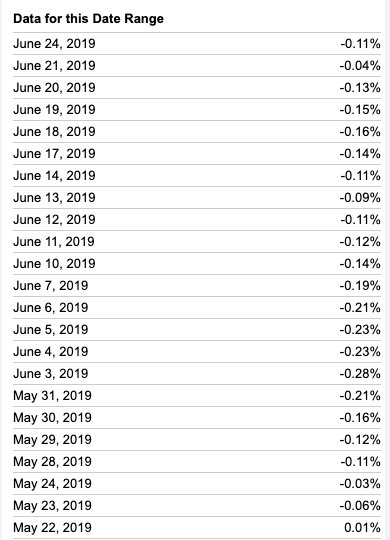This screenshot has width=390, height=540.
Task: Click the -0.13% value for June 20
Action: 360,88
